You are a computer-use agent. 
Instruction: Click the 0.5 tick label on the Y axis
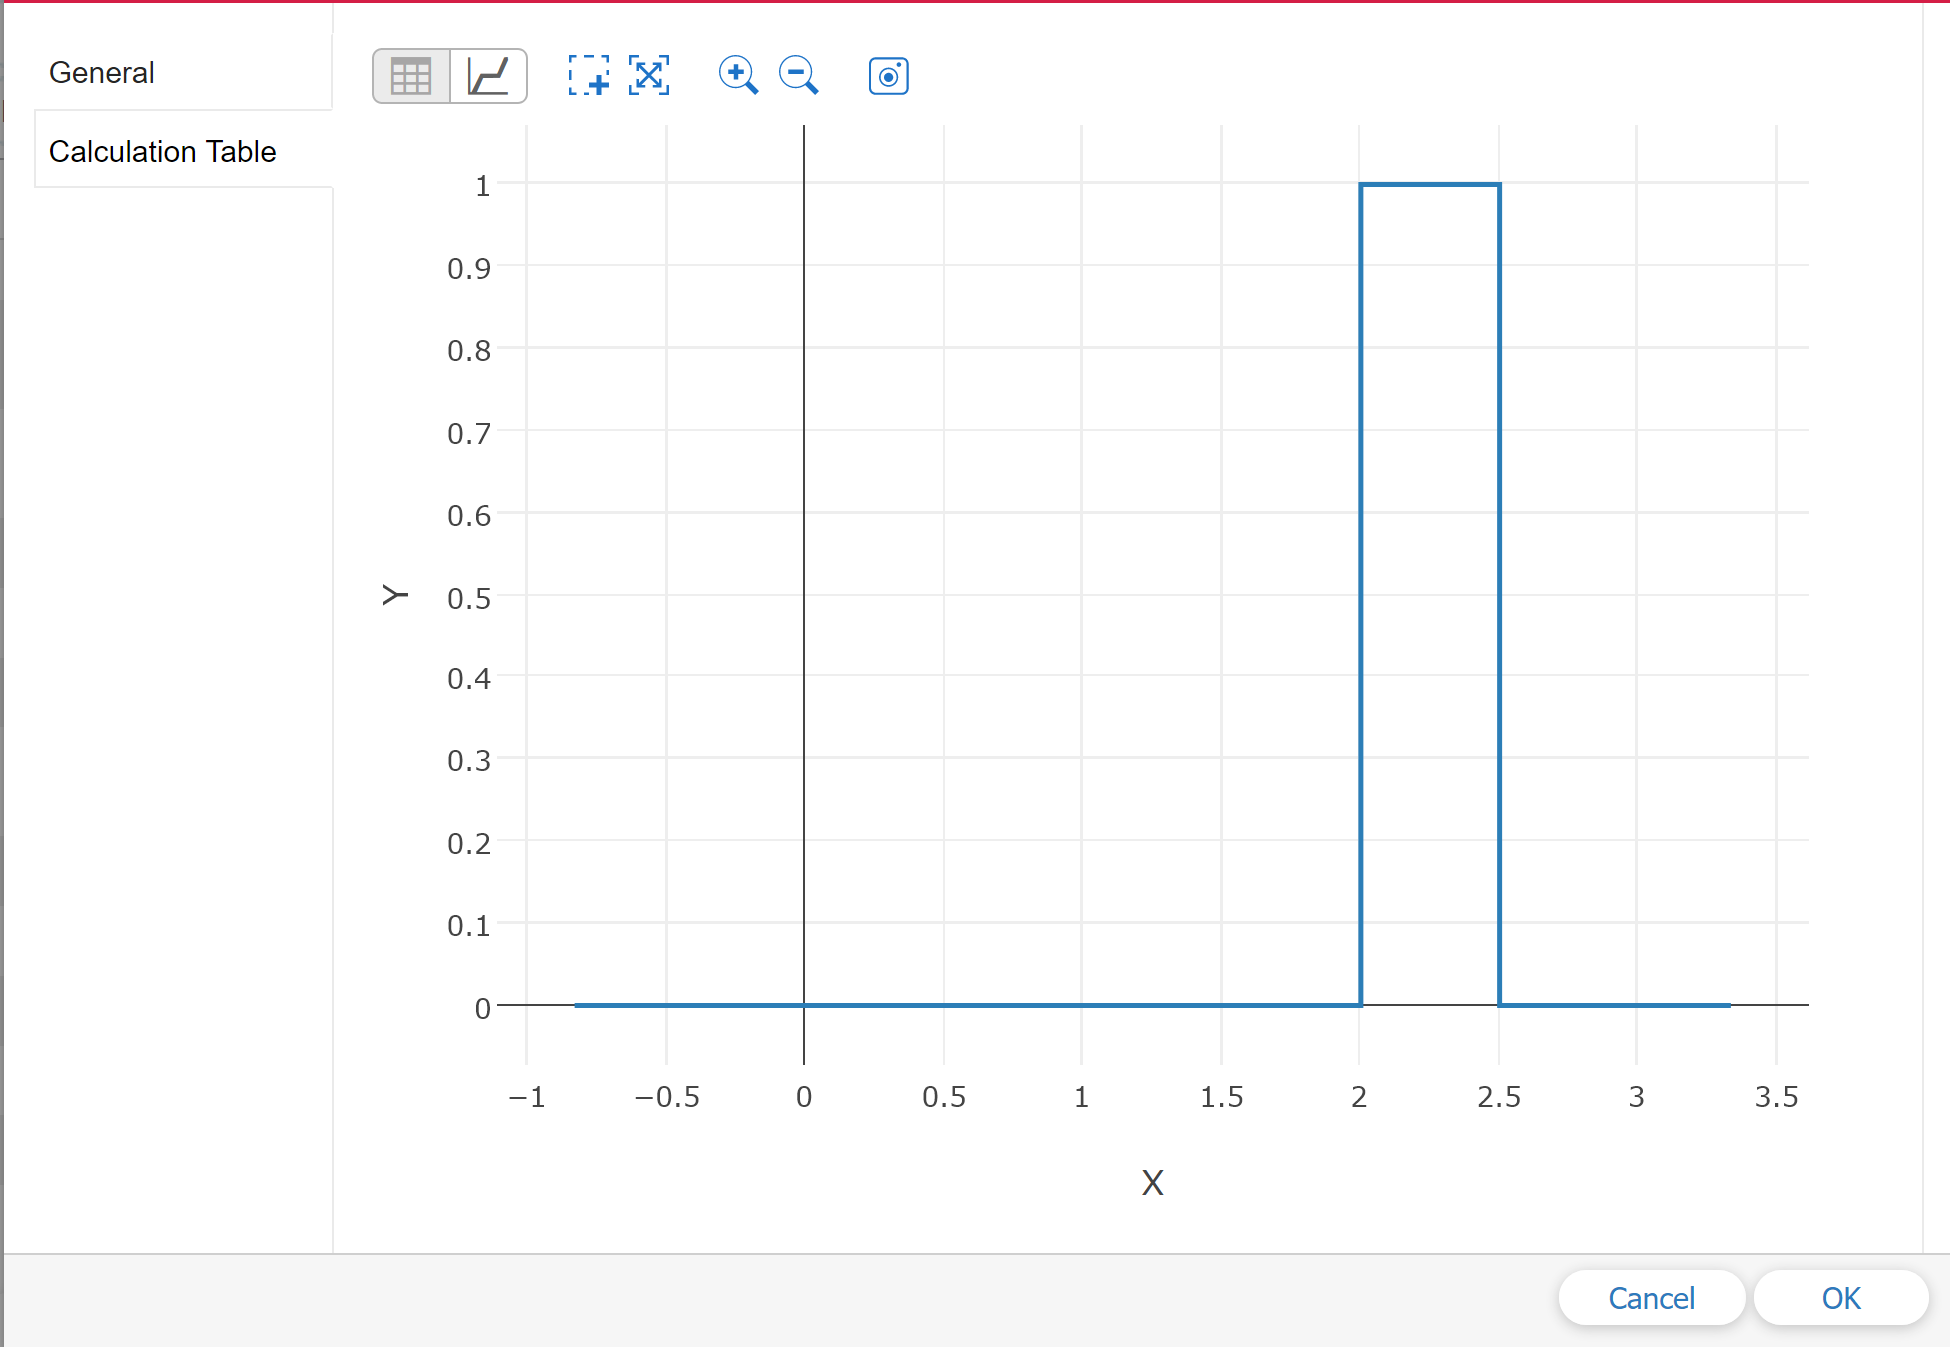coord(469,598)
